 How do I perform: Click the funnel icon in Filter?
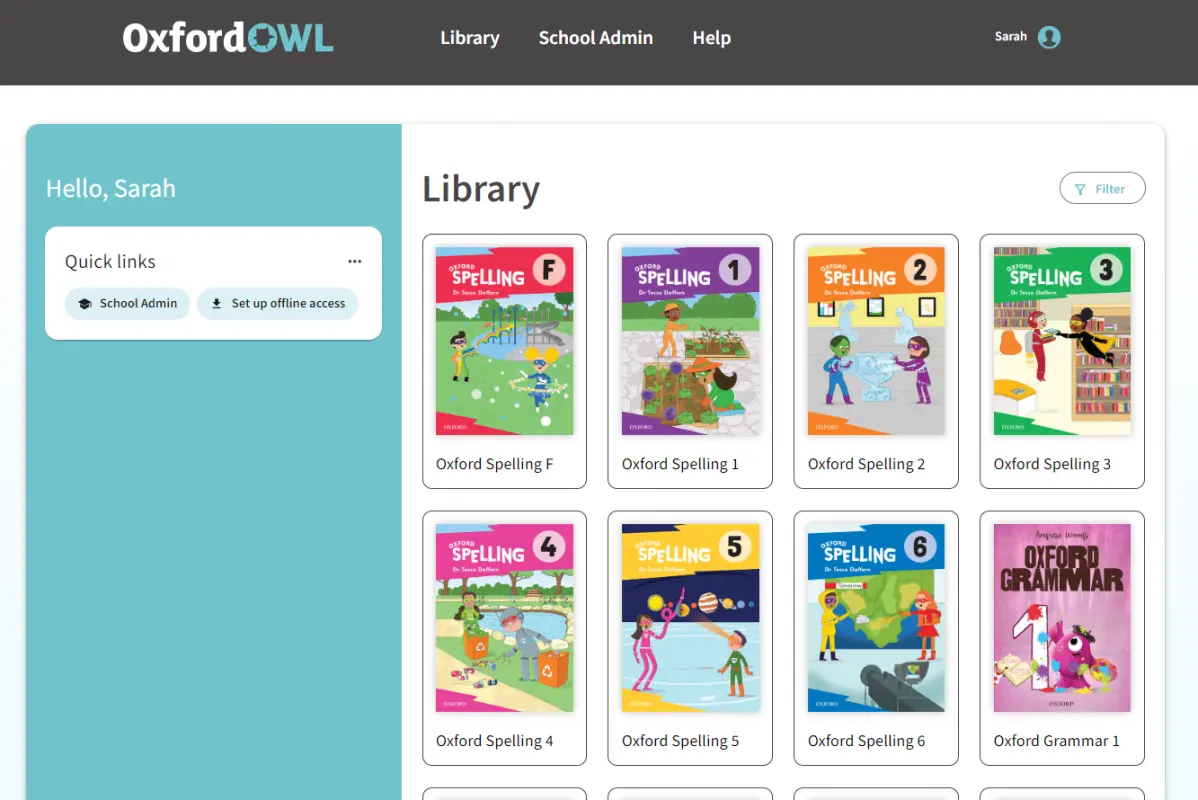[1080, 189]
